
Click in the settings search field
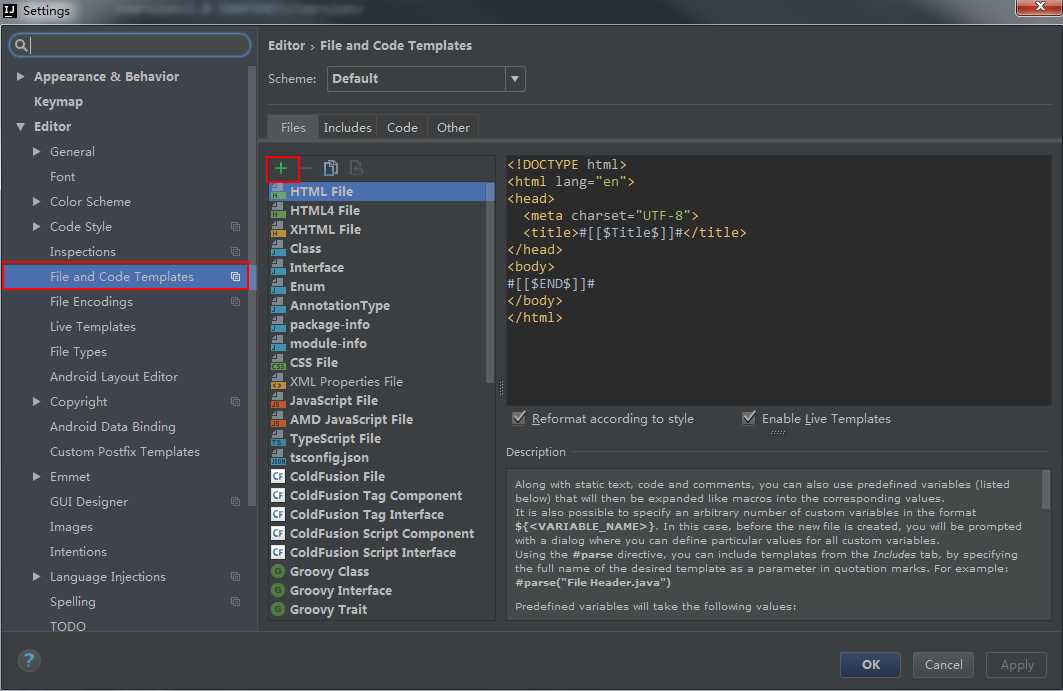(130, 45)
